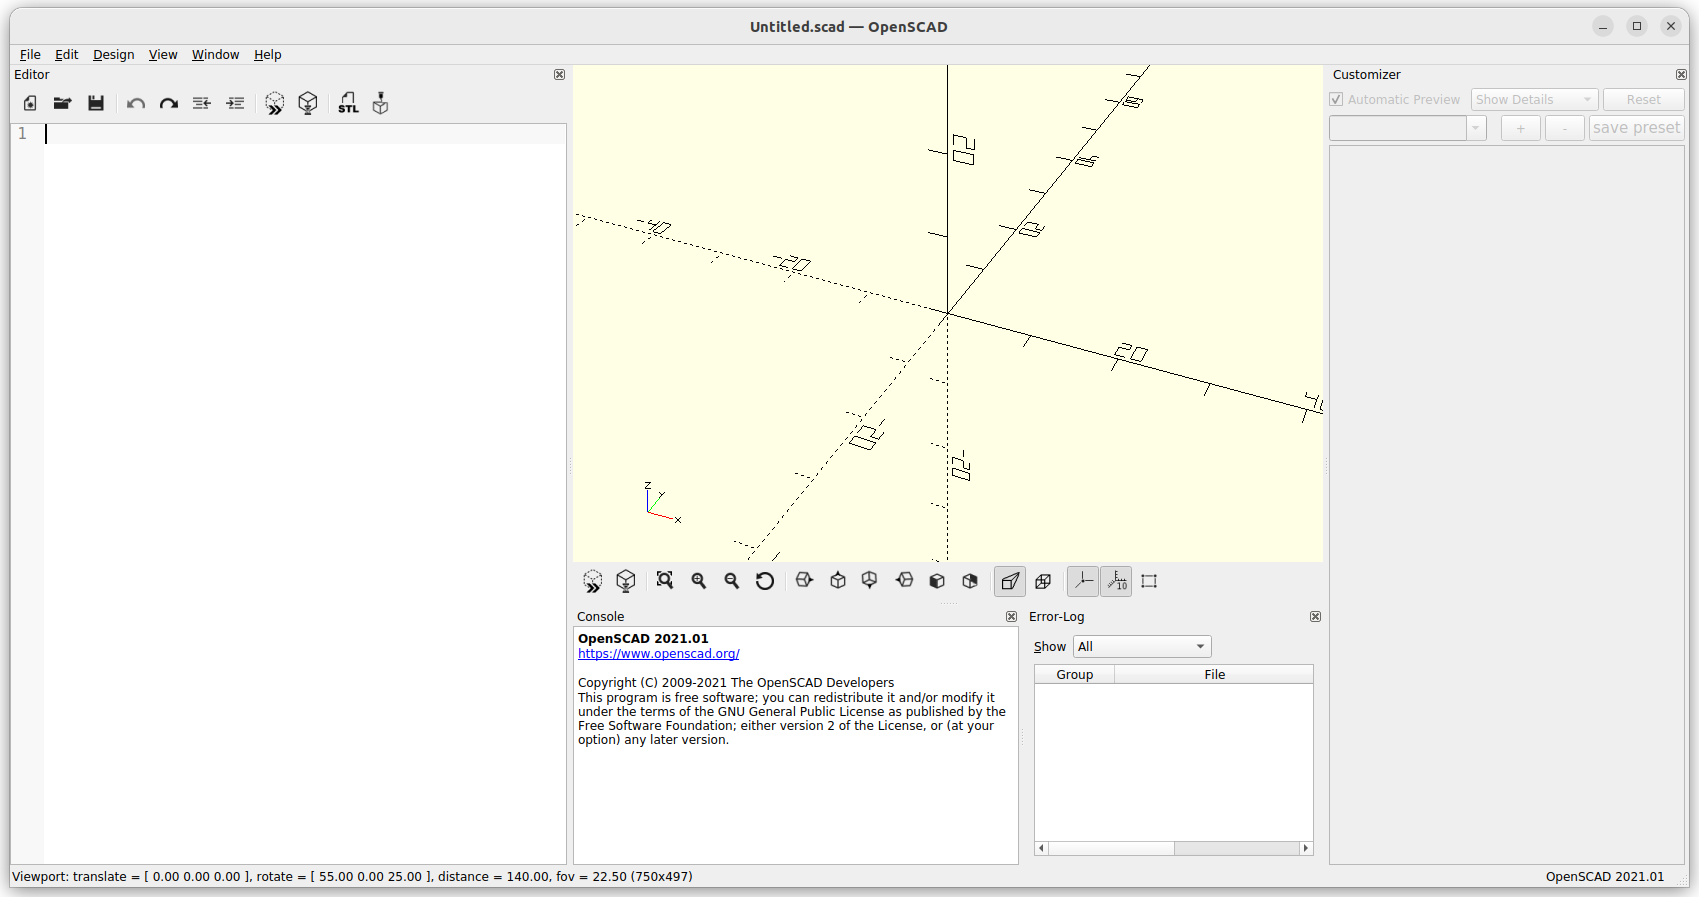Run Preview from the editor toolbar
The width and height of the screenshot is (1699, 897).
275,103
